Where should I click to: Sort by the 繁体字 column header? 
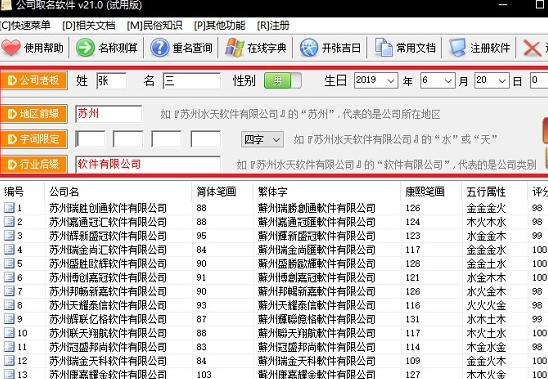(x=273, y=192)
